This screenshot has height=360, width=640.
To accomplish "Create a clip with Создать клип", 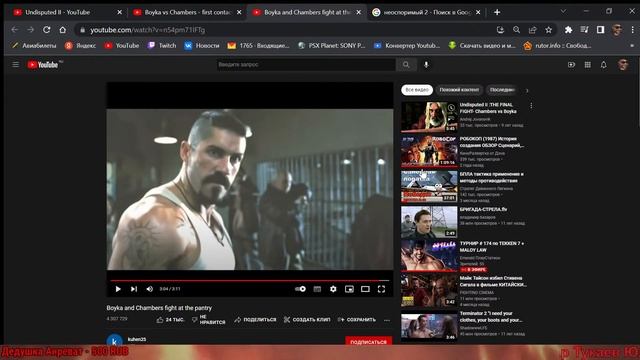I will pos(307,320).
